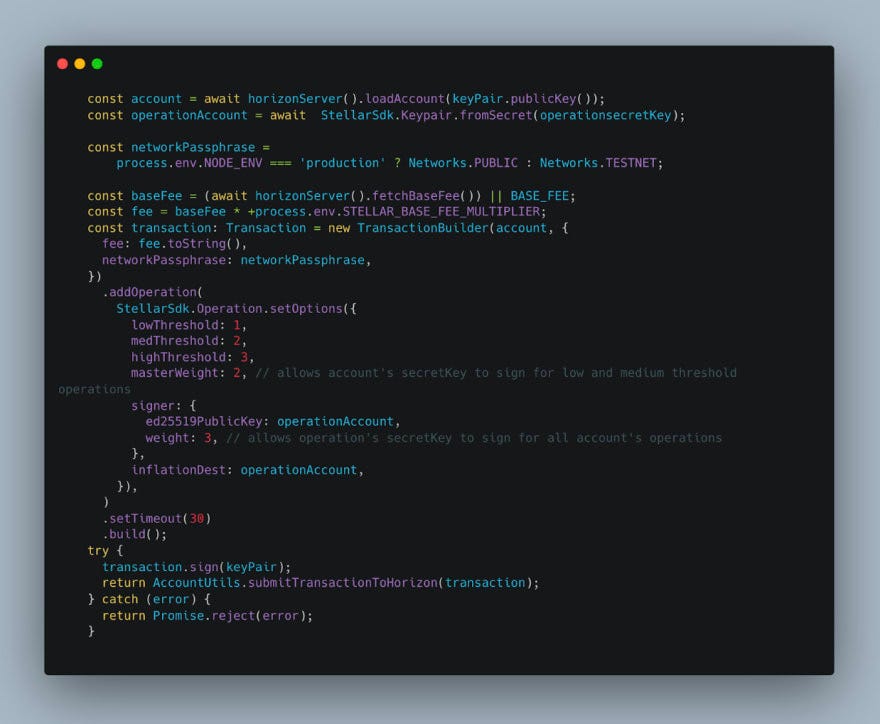Select Networks.TESTNET in the ternary
The height and width of the screenshot is (724, 880).
click(598, 163)
